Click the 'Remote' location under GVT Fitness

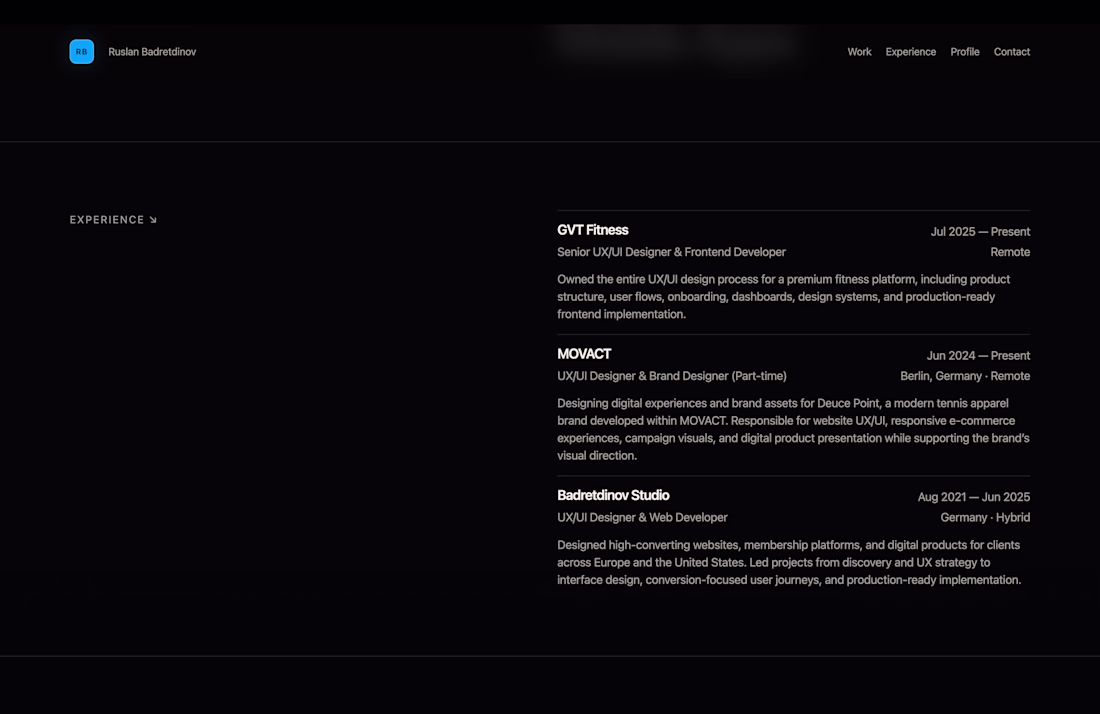[x=1010, y=252]
